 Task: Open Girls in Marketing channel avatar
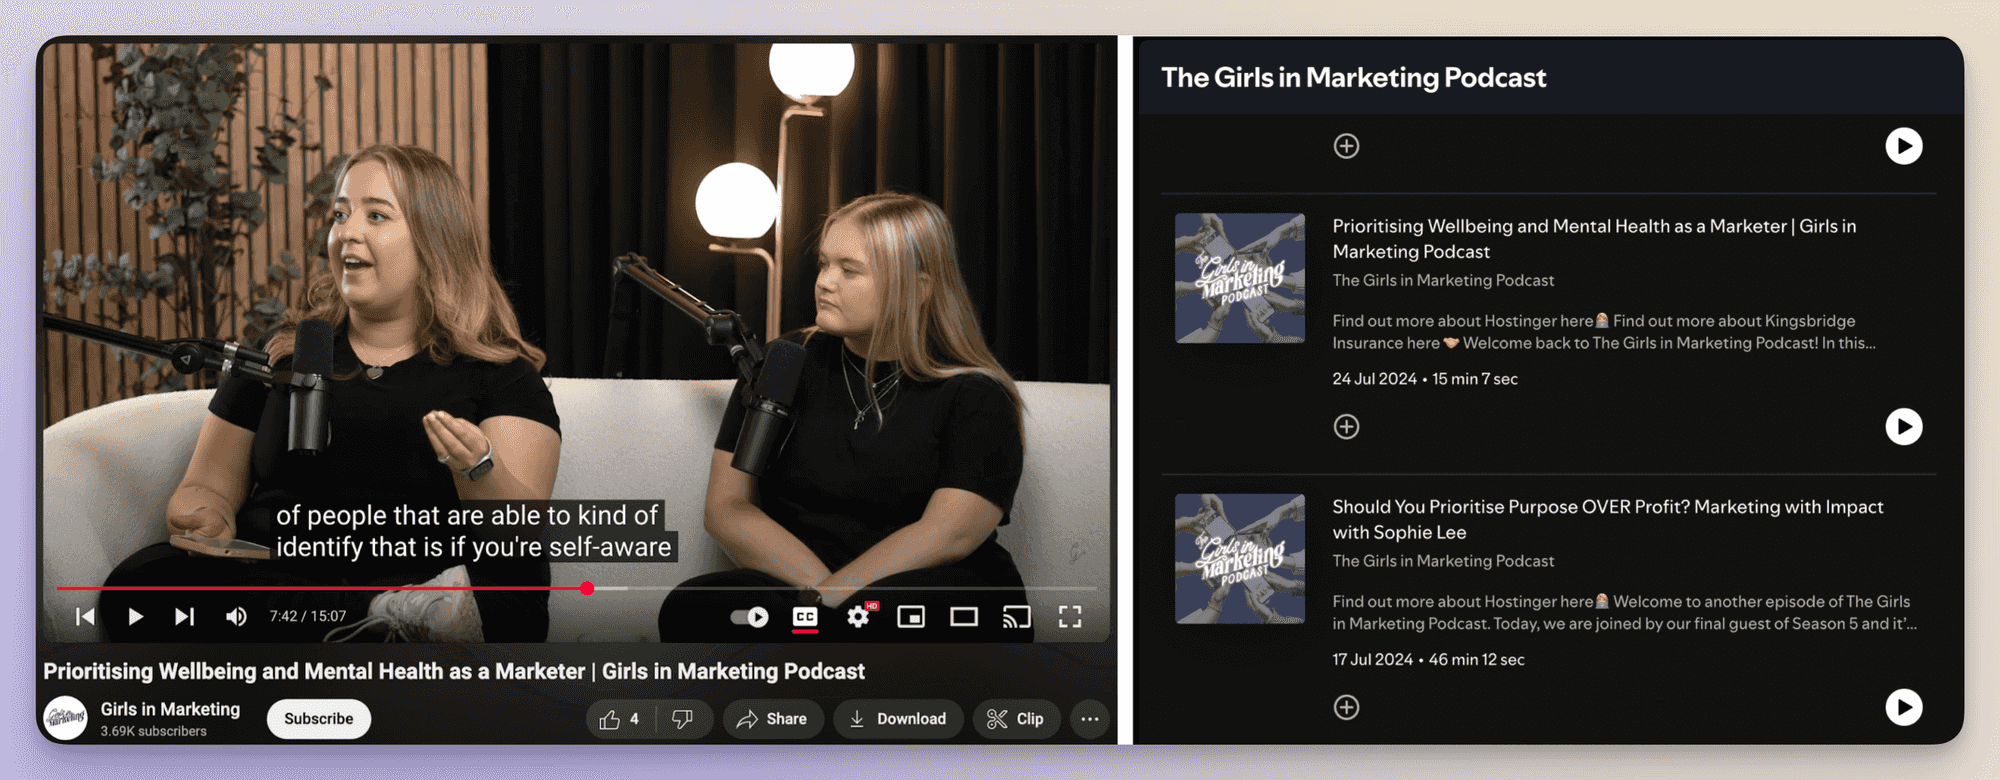pyautogui.click(x=66, y=718)
